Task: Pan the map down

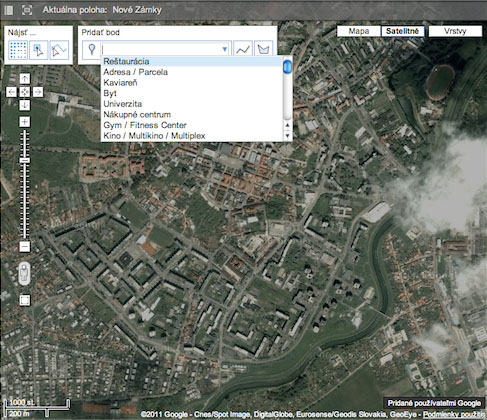Action: coord(25,105)
